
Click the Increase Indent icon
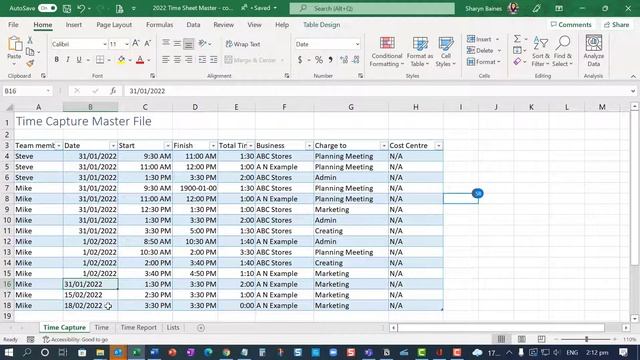point(213,60)
